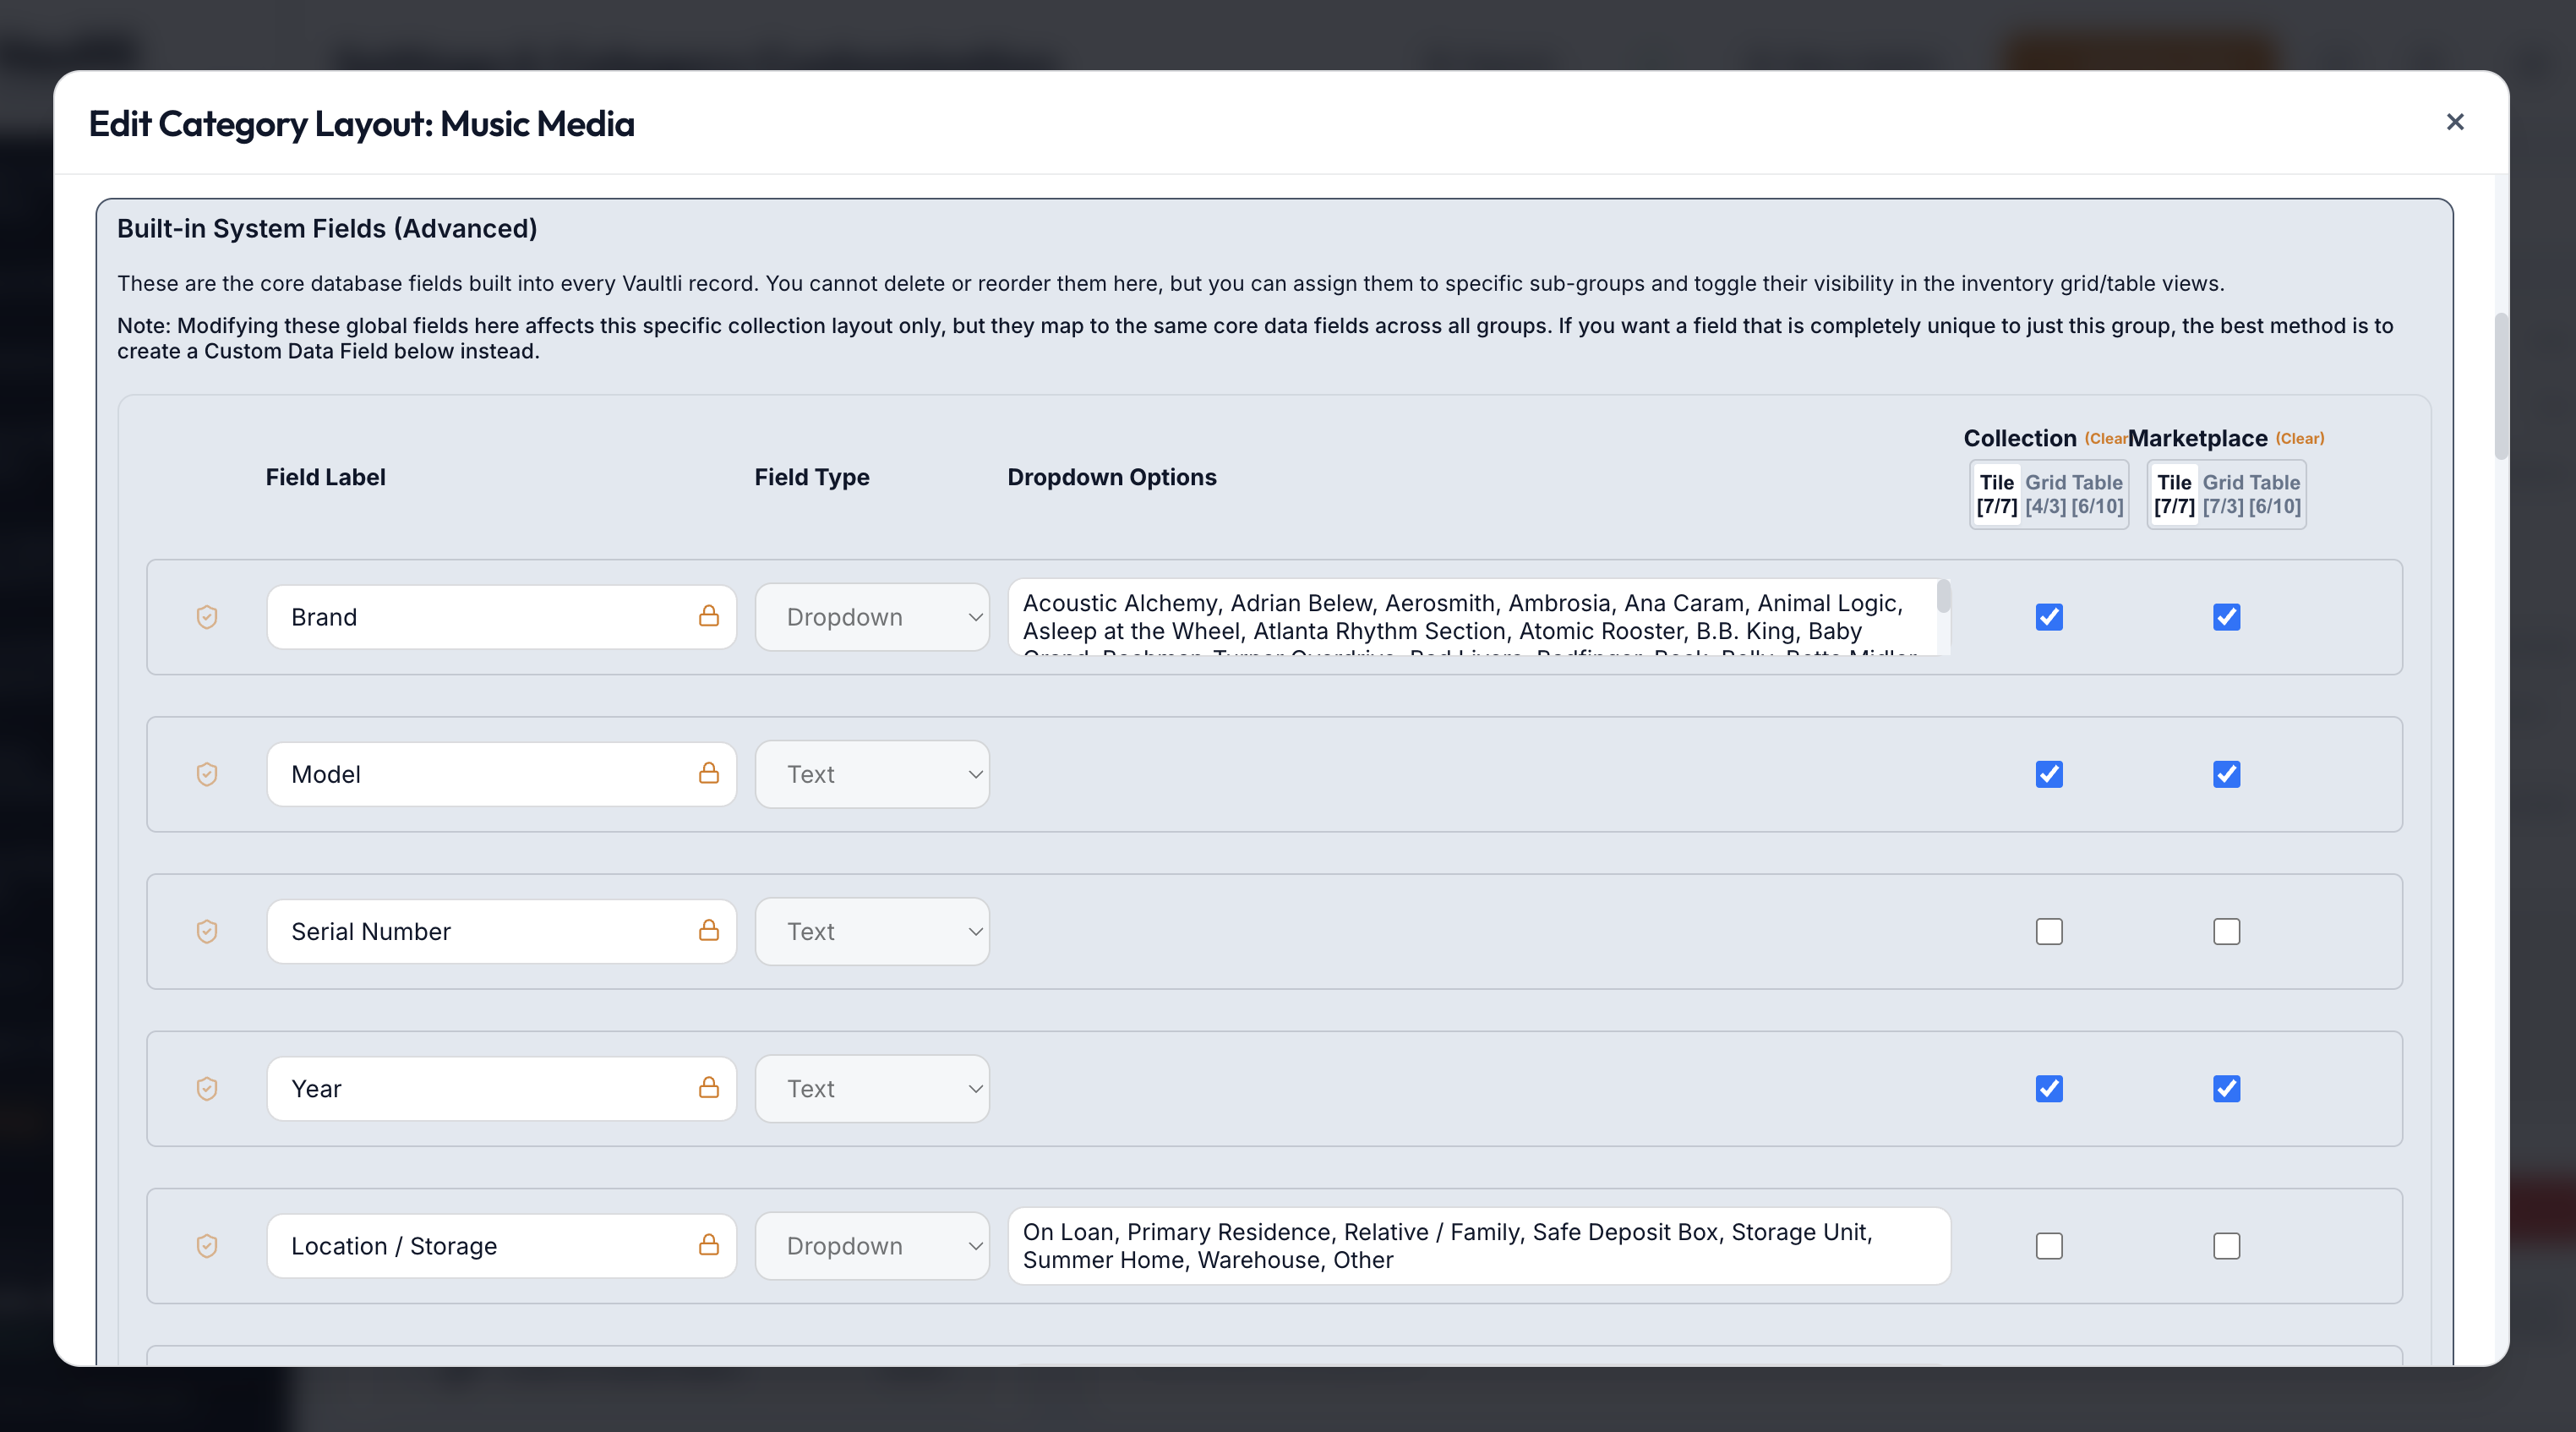Select the Collection Tile view tab
The height and width of the screenshot is (1432, 2576).
pyautogui.click(x=1997, y=494)
